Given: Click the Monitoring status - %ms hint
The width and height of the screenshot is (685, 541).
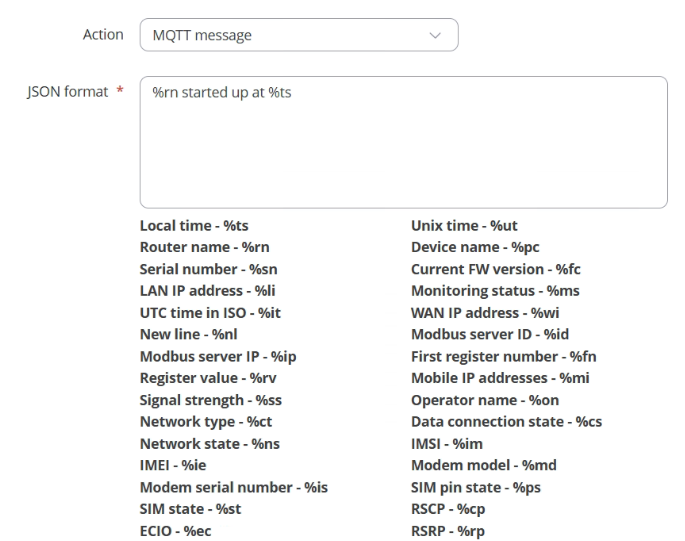Looking at the screenshot, I should 495,291.
